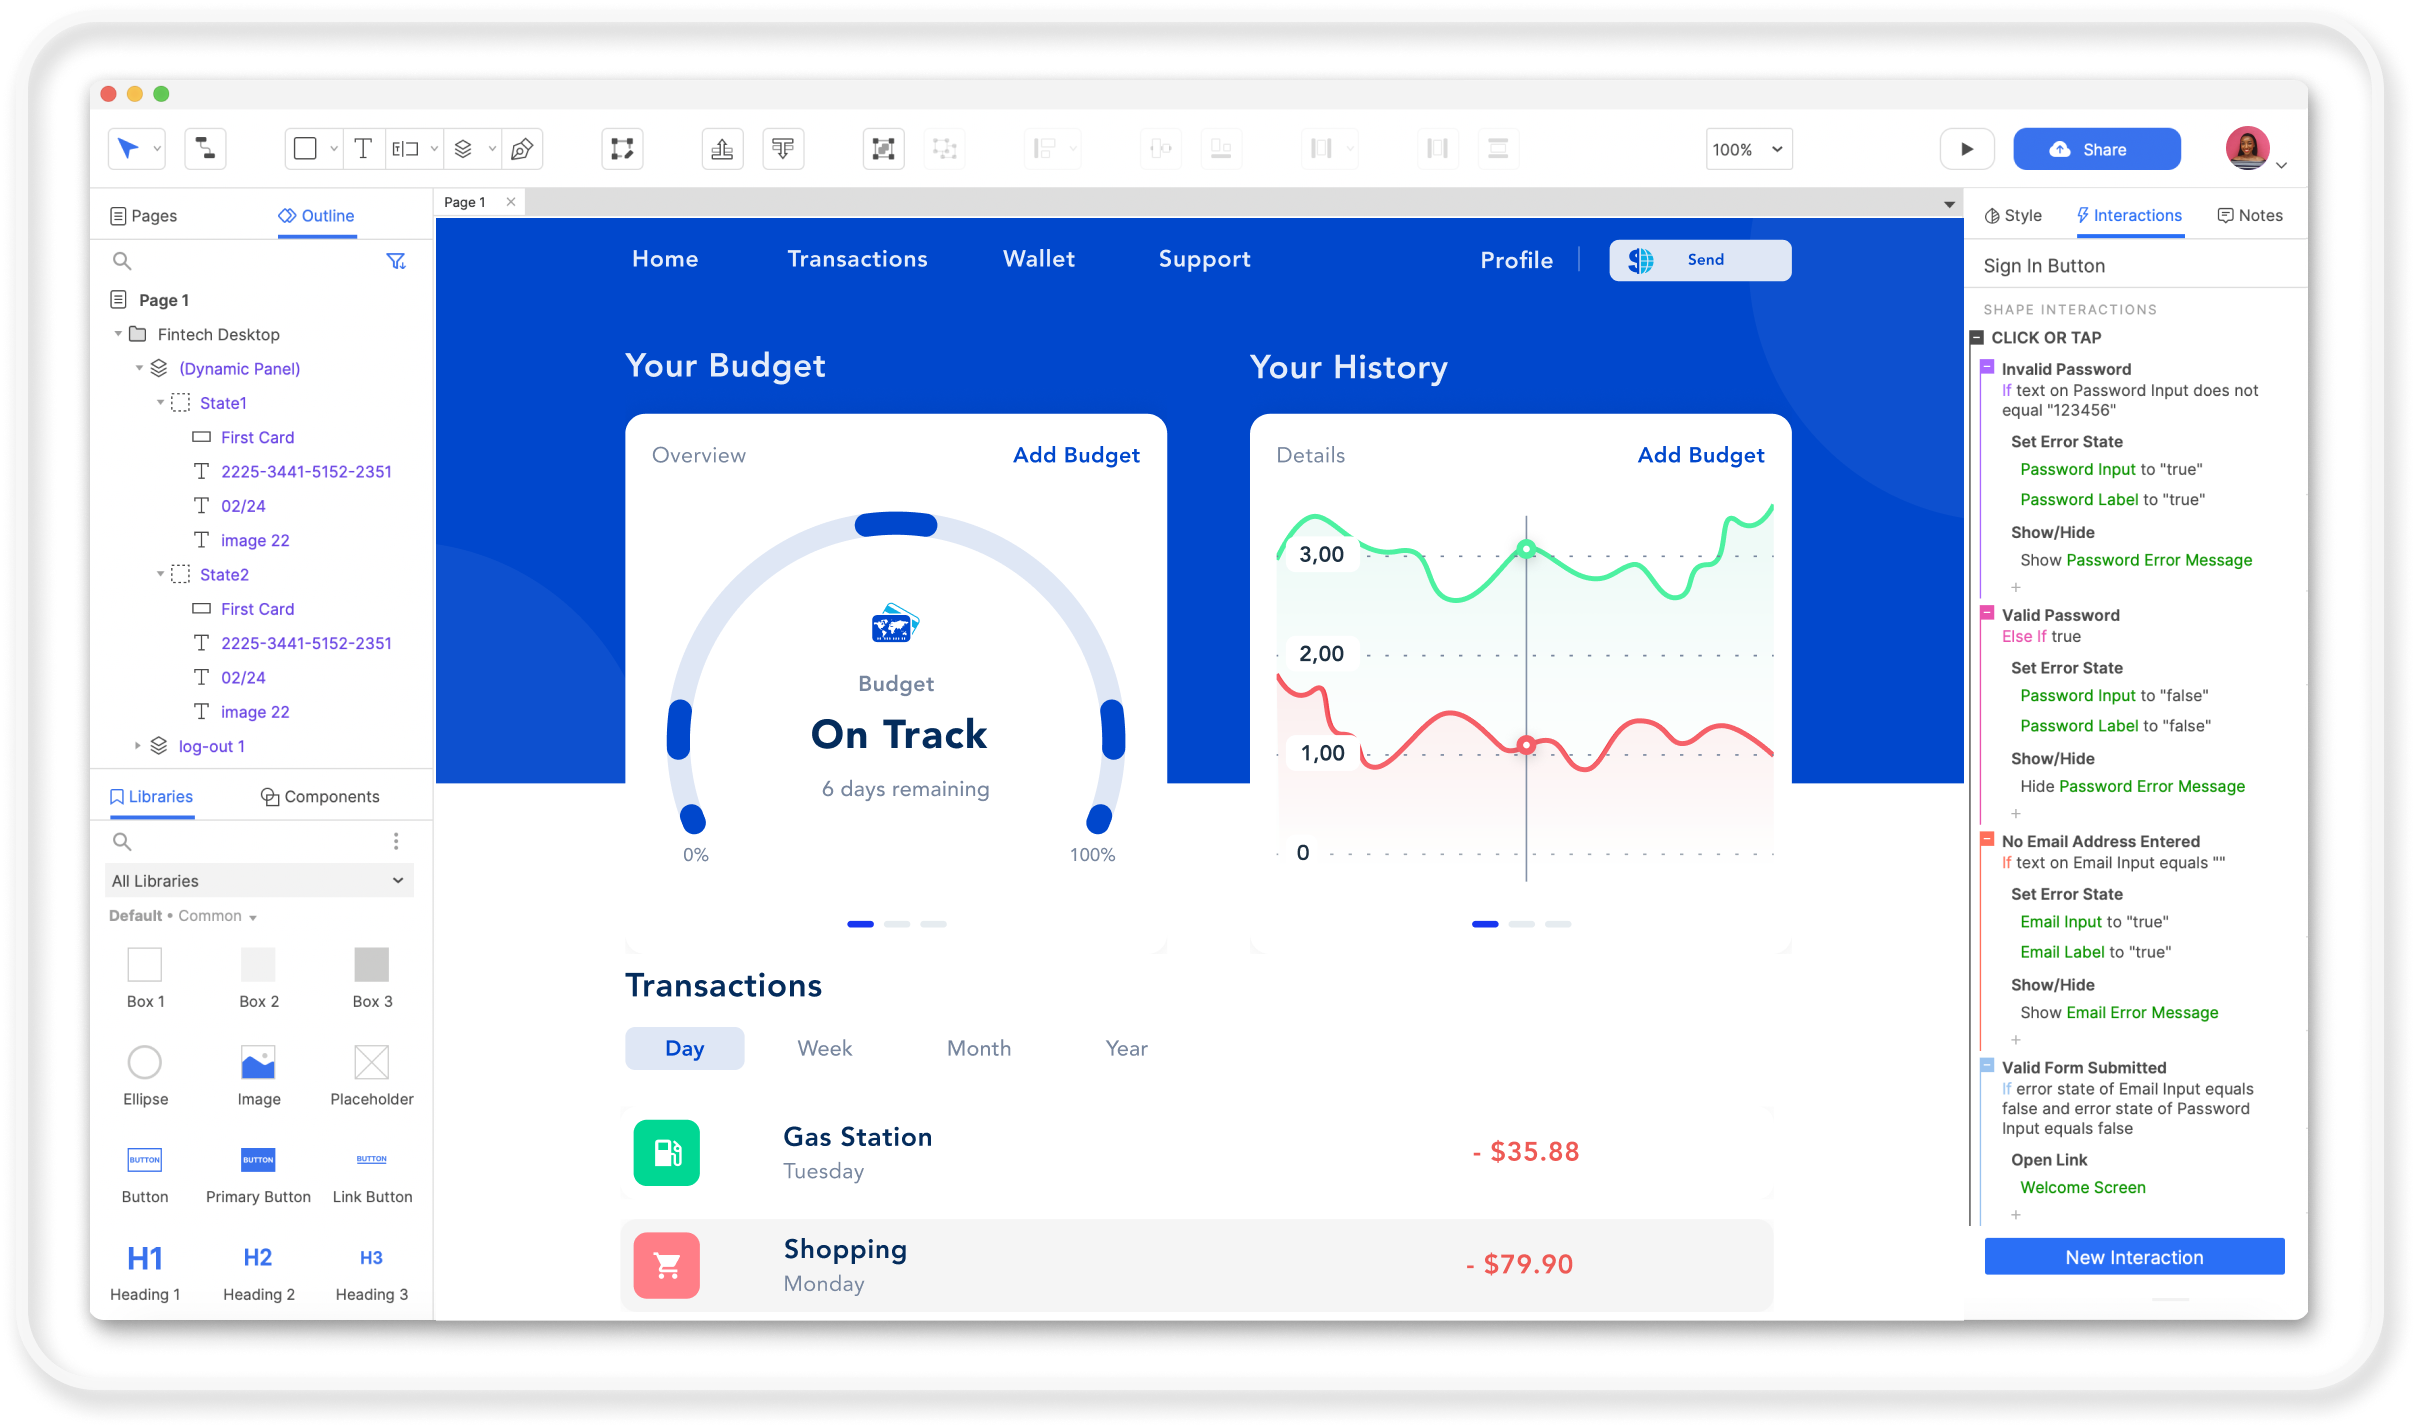
Task: Click the Text tool icon
Action: pyautogui.click(x=362, y=148)
